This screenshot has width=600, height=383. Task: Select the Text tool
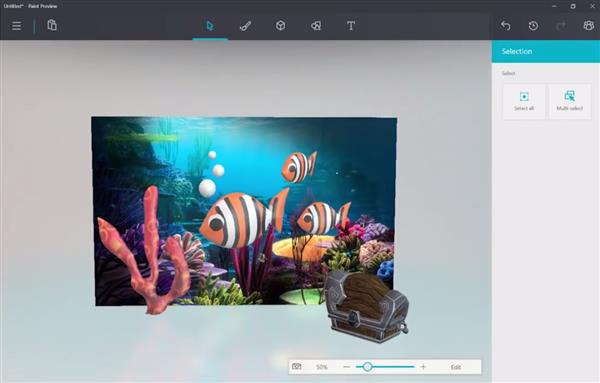tap(351, 26)
